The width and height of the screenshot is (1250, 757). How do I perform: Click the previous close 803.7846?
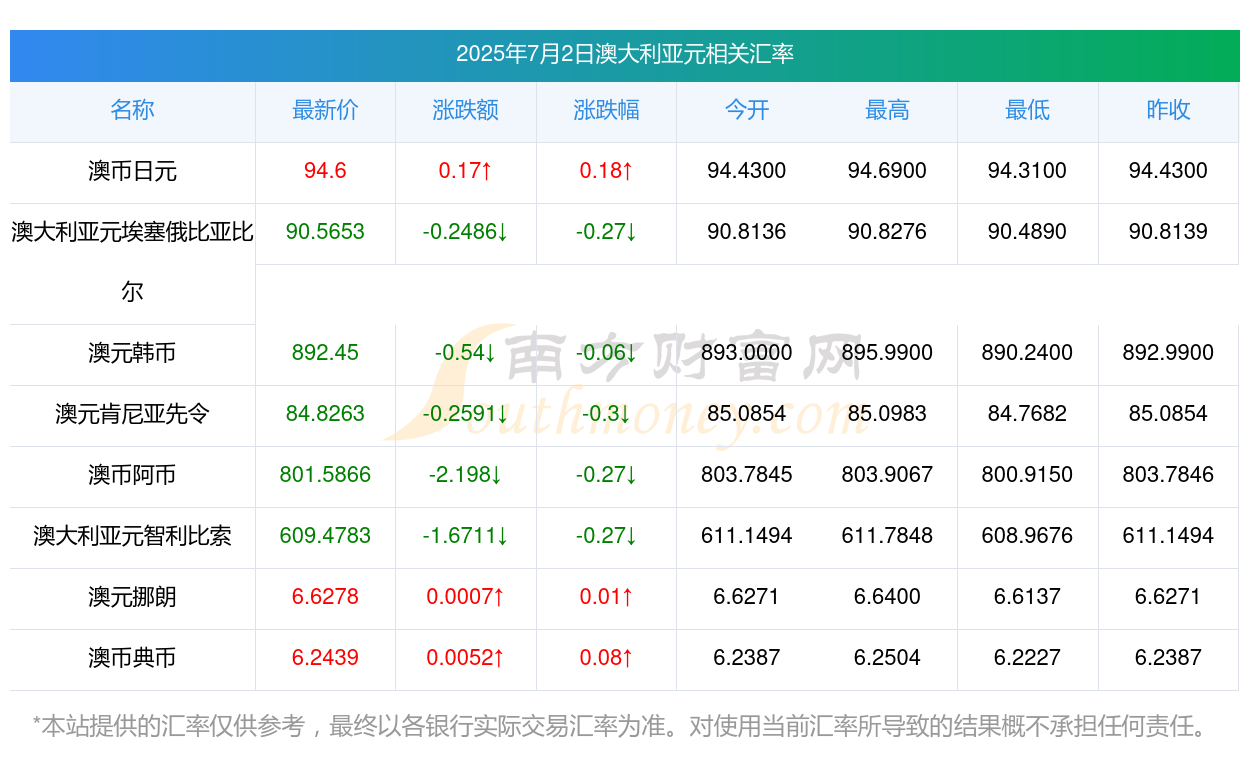pyautogui.click(x=1168, y=475)
